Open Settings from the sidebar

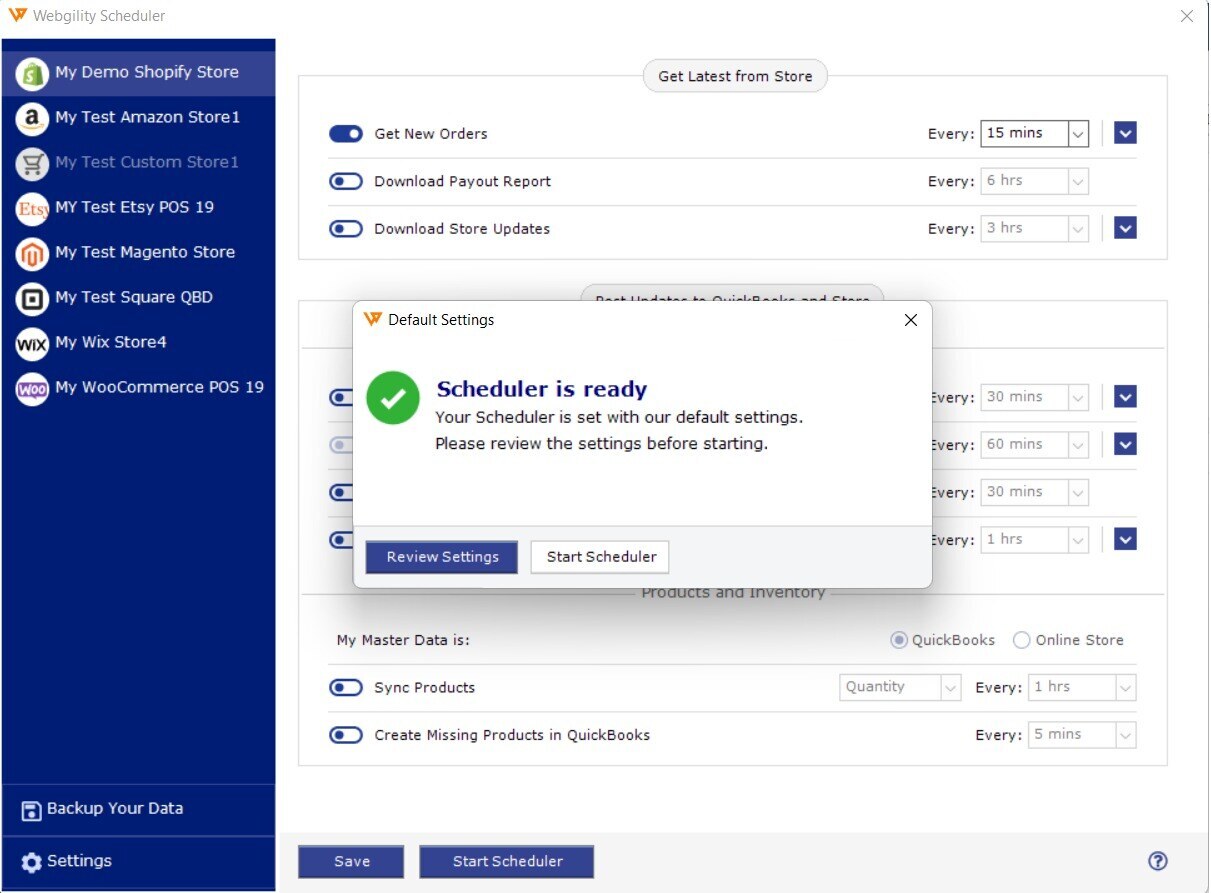pos(79,861)
